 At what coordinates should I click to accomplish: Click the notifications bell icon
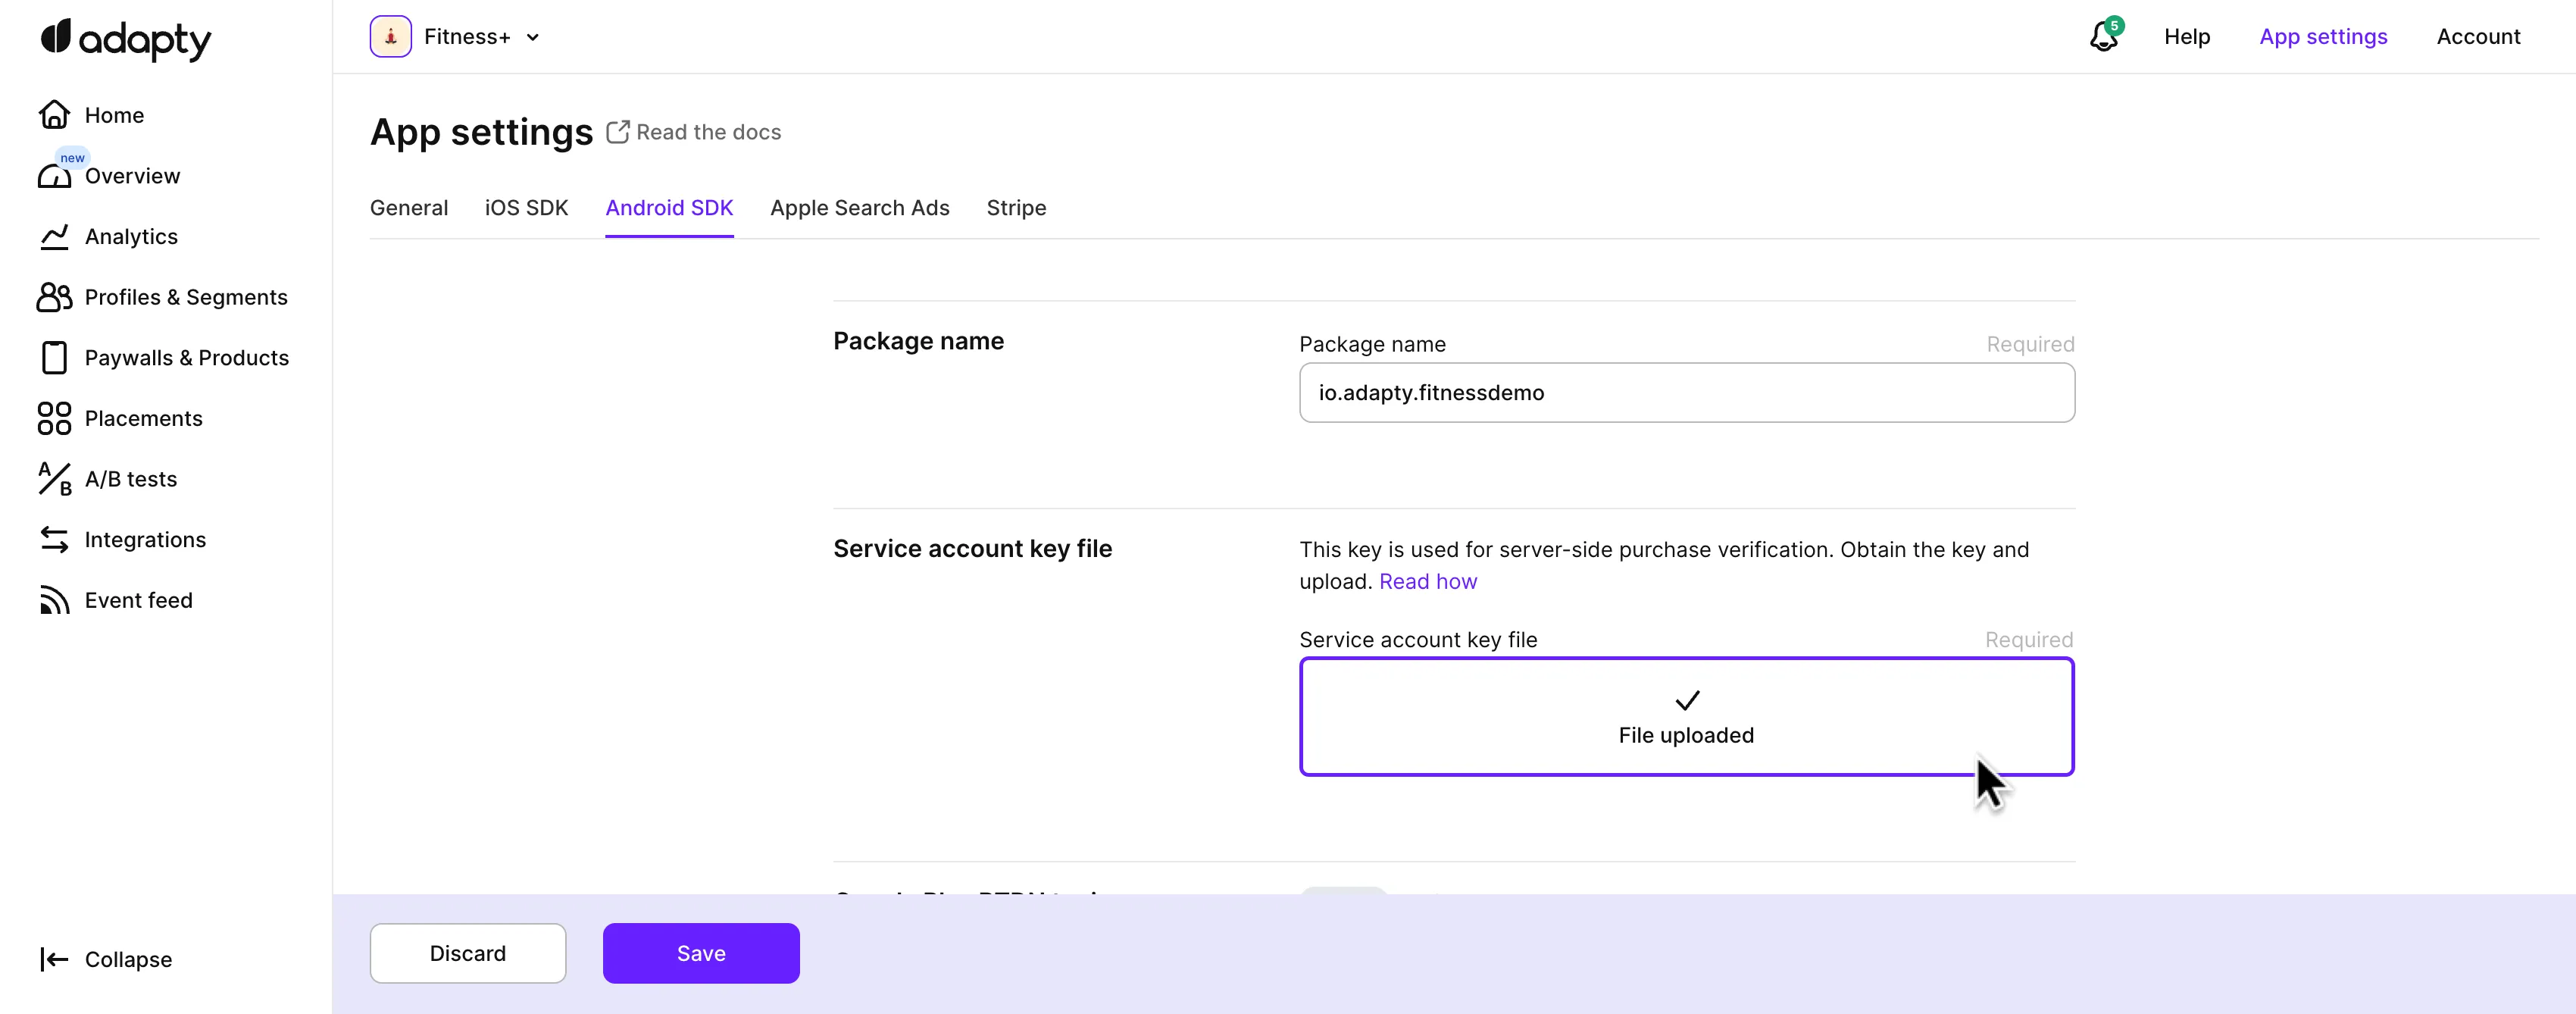pos(2104,37)
